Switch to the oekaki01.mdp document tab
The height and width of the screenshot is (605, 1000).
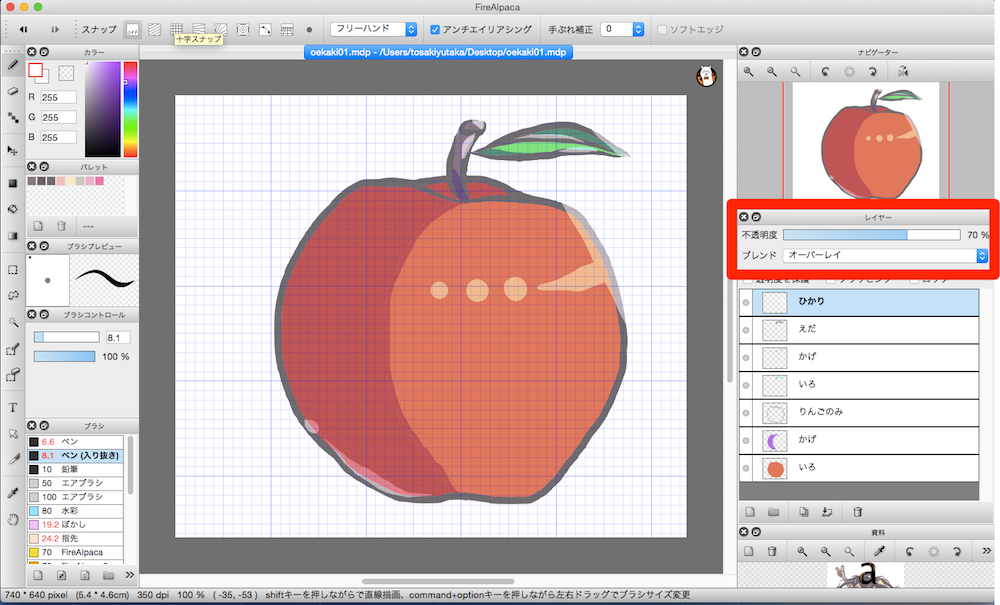(438, 52)
